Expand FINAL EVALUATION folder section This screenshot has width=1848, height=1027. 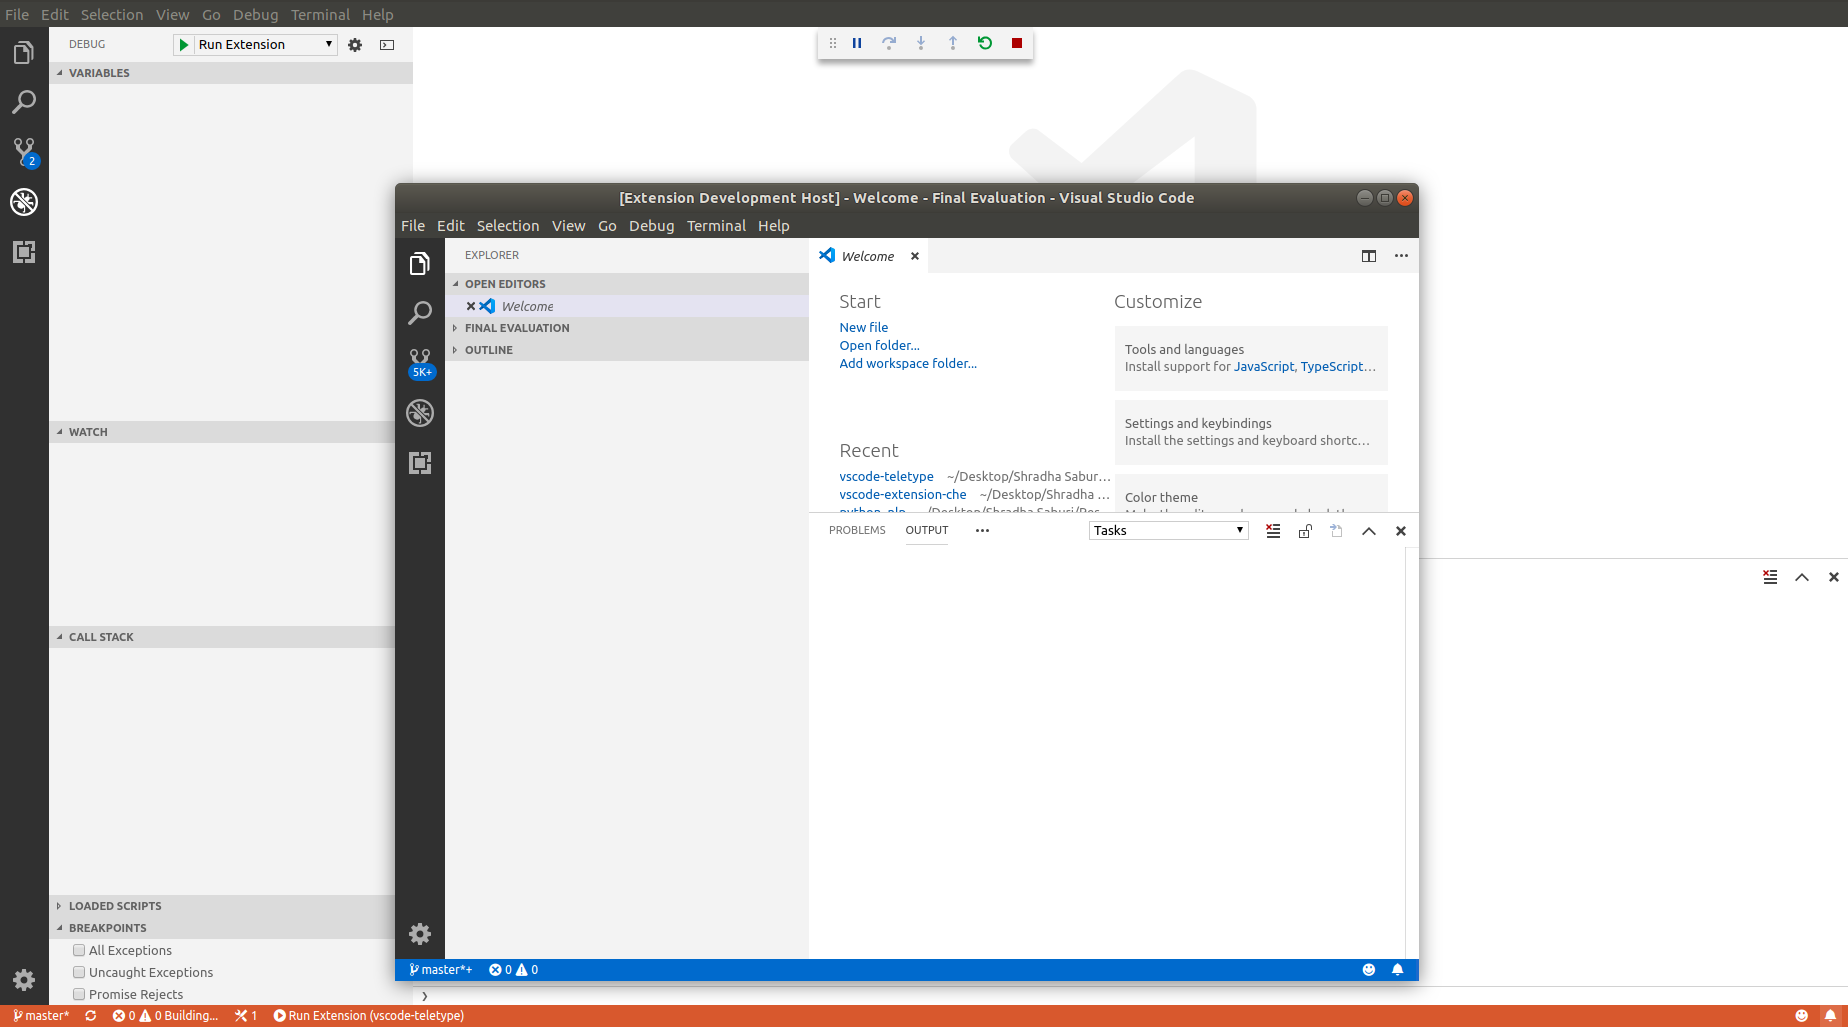627,328
